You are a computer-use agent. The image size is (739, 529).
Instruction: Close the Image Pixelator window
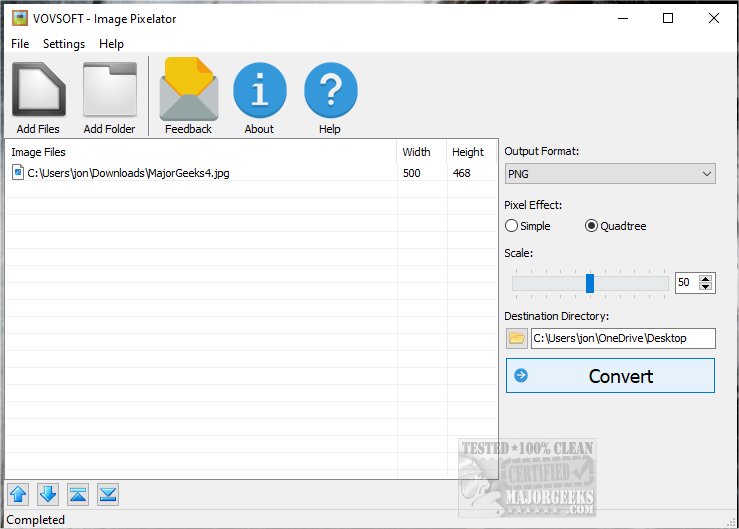point(714,18)
